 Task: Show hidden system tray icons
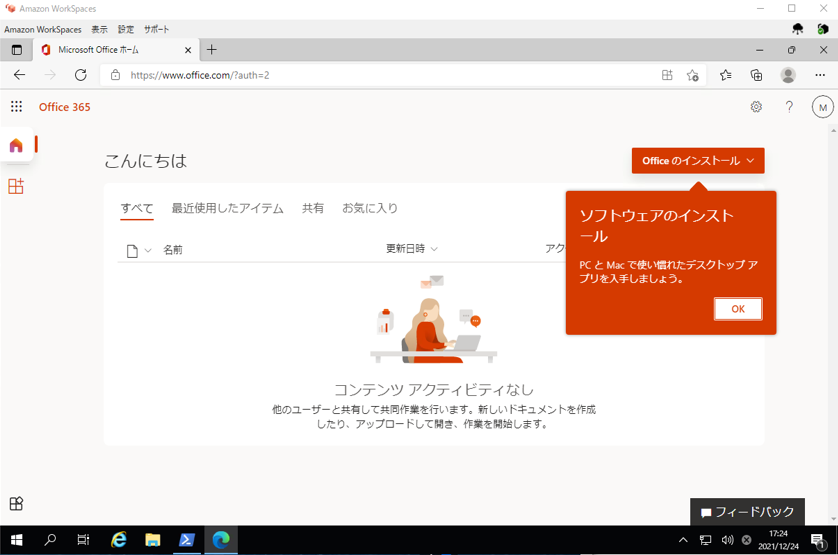coord(683,540)
